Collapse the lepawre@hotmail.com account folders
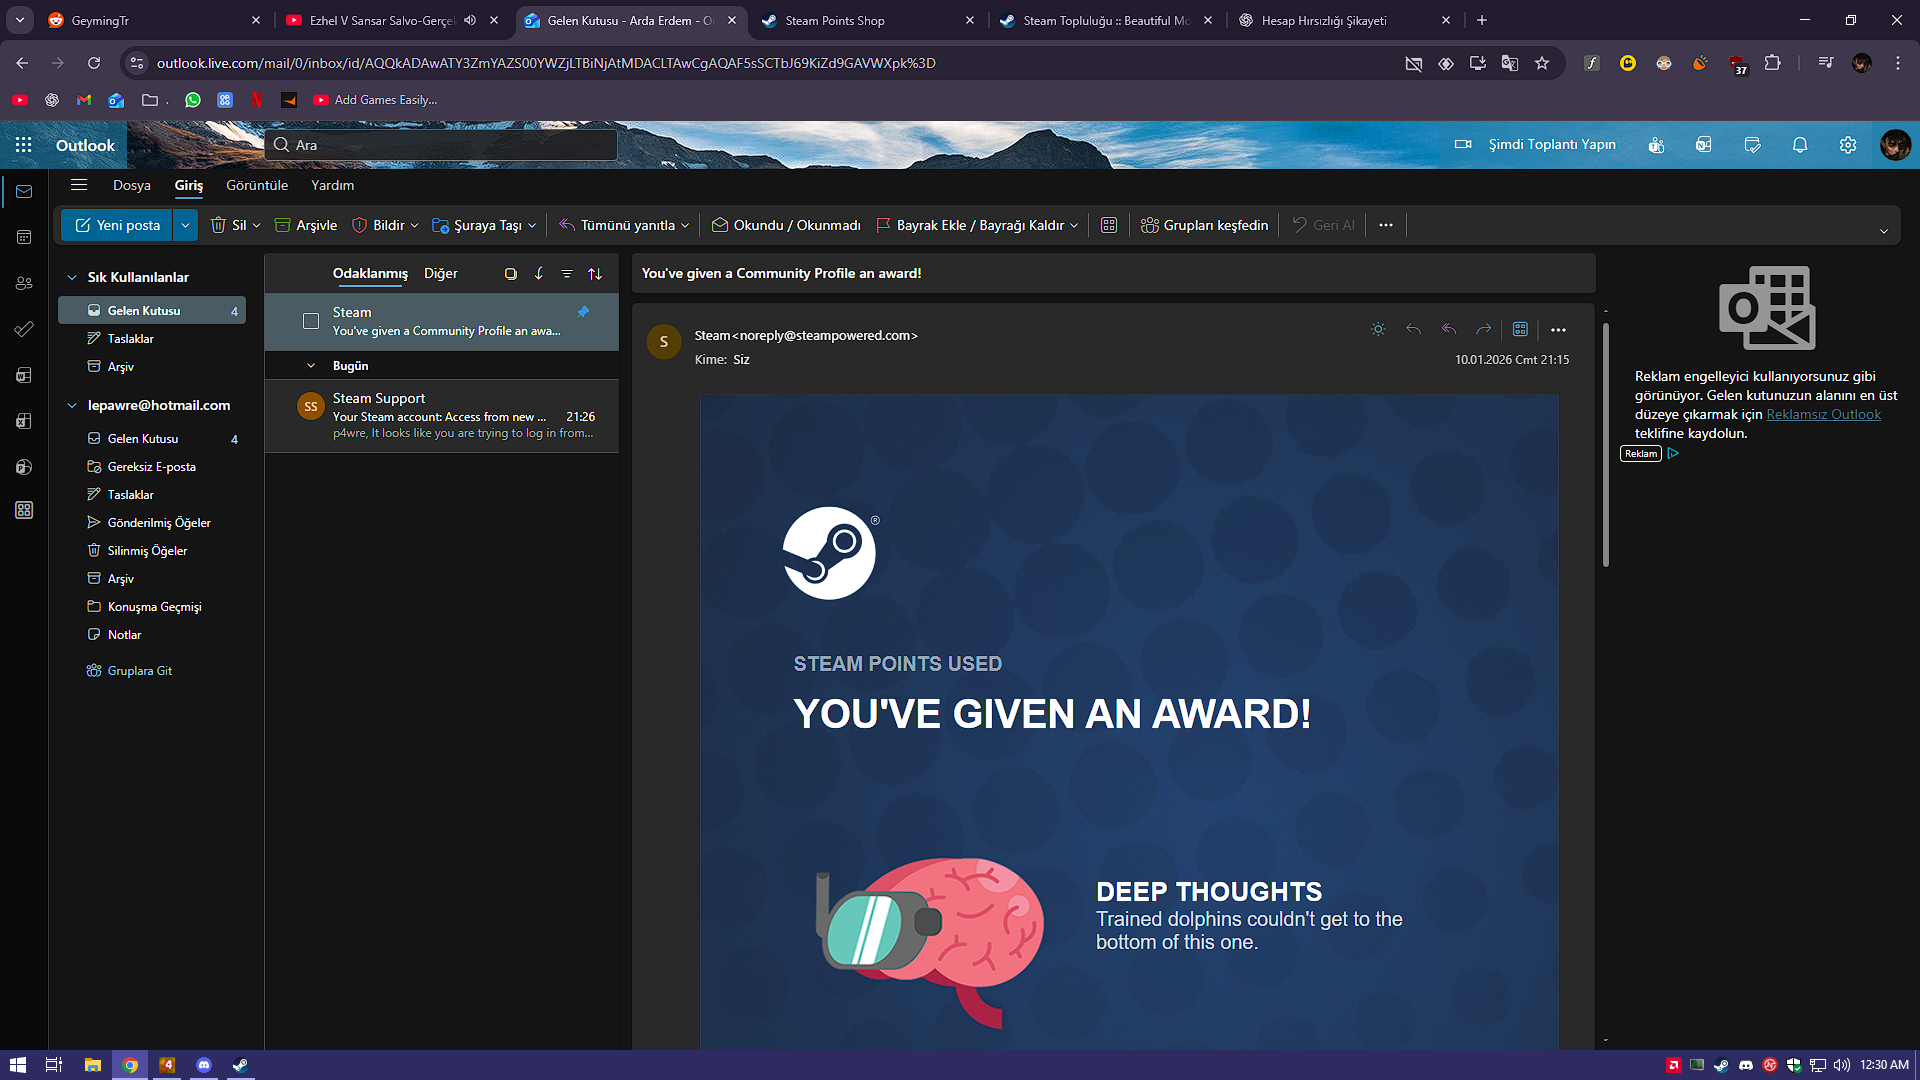Screen dimensions: 1920x1080 (72, 405)
